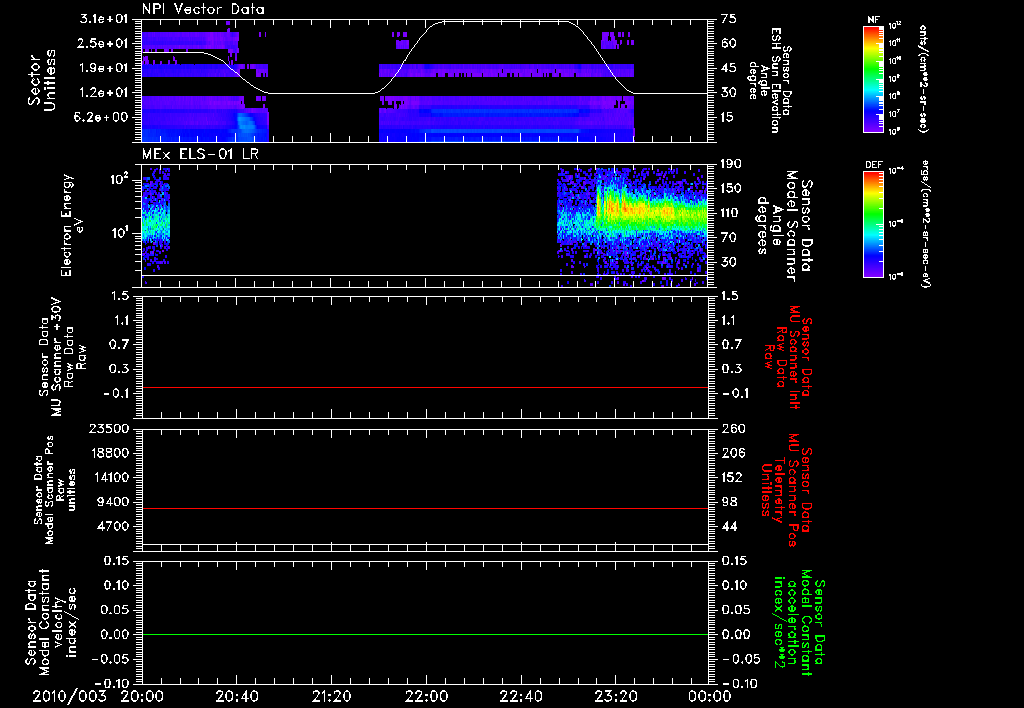Click the 23500 scanner position tick label
The width and height of the screenshot is (1024, 708).
point(110,428)
